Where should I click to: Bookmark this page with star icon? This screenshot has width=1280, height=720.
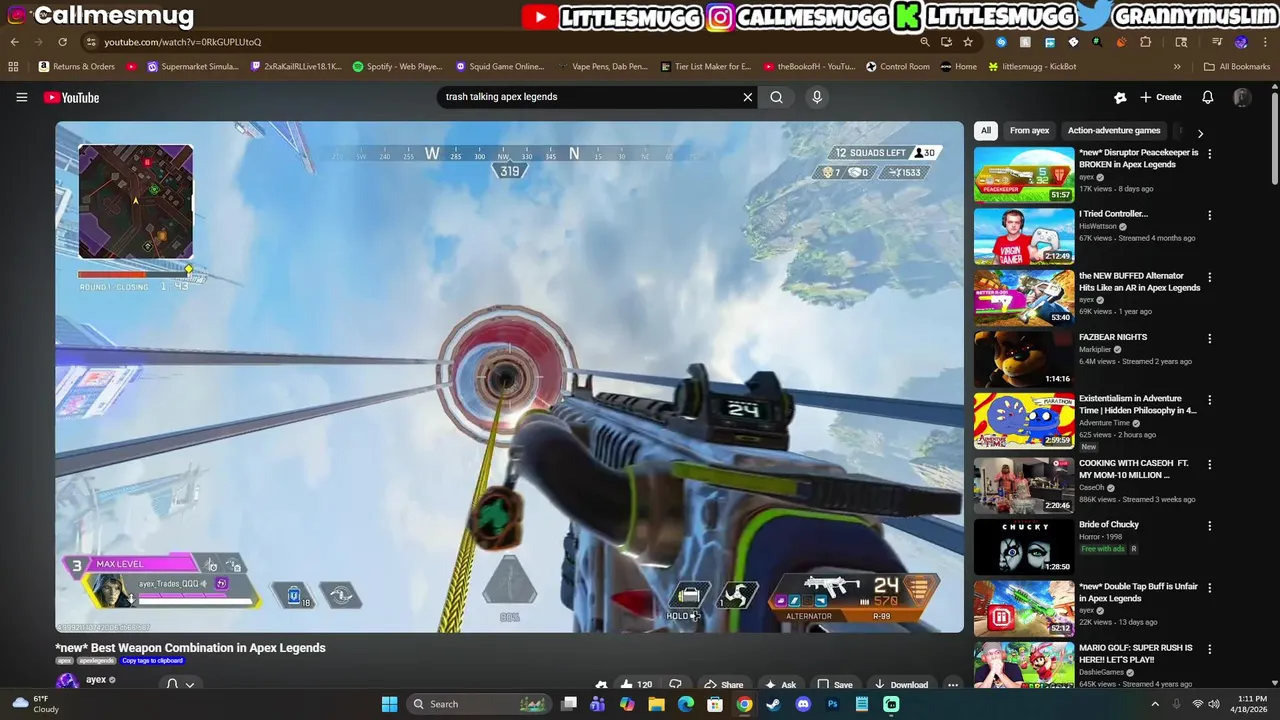click(968, 42)
